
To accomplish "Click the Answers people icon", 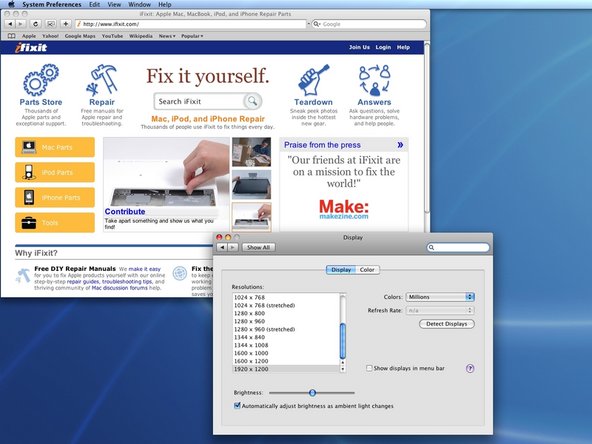I will click(374, 80).
